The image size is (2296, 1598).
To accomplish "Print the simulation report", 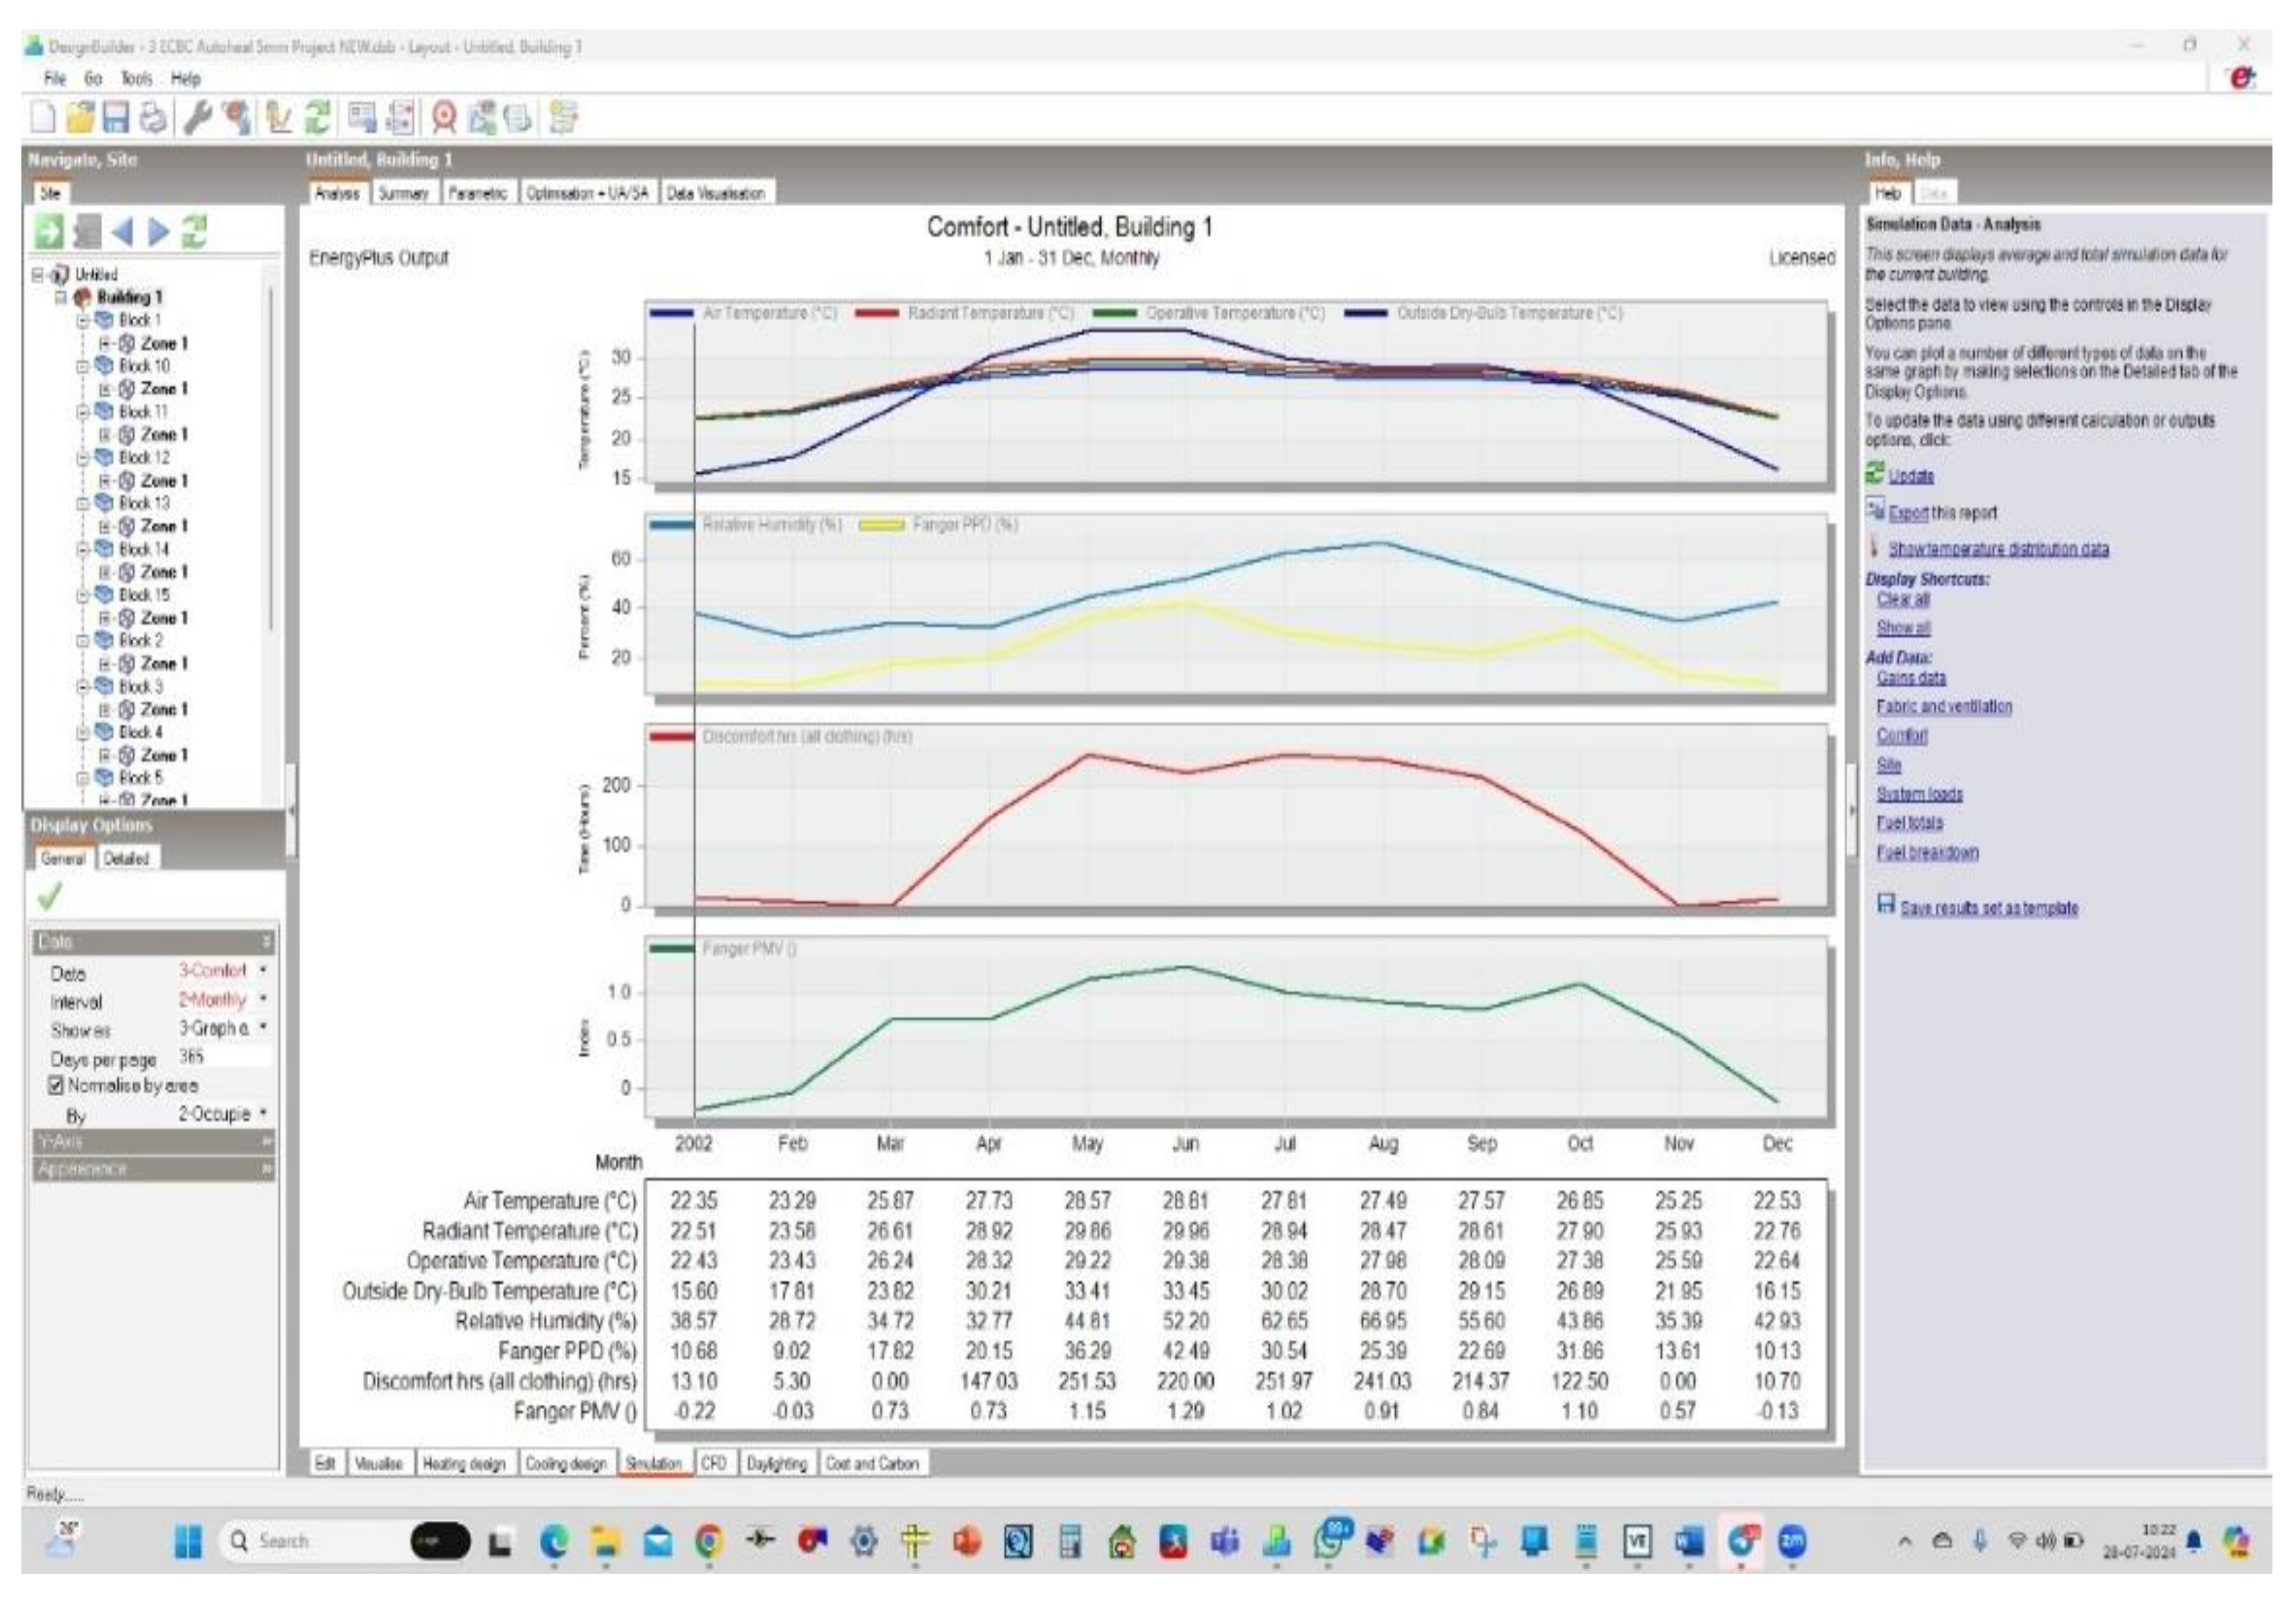I will tap(151, 117).
